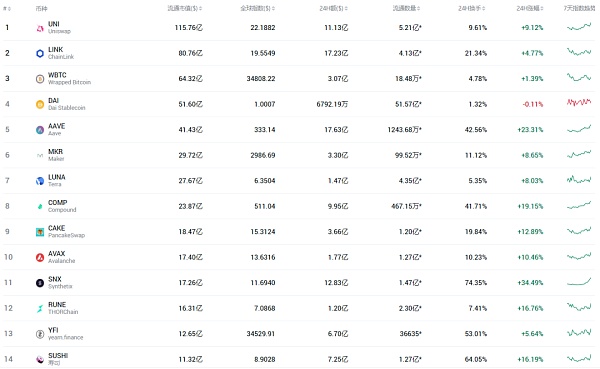Click the CAKE PancakeSwap icon
This screenshot has height=369, width=600.
click(x=40, y=232)
